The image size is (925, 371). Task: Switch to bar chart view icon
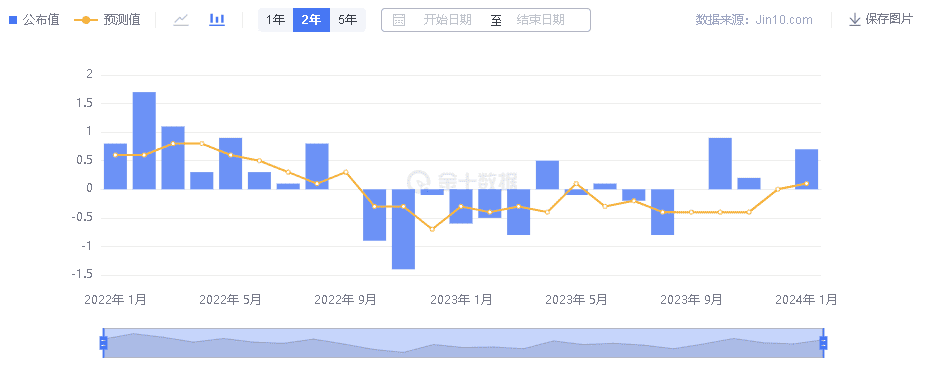click(217, 19)
